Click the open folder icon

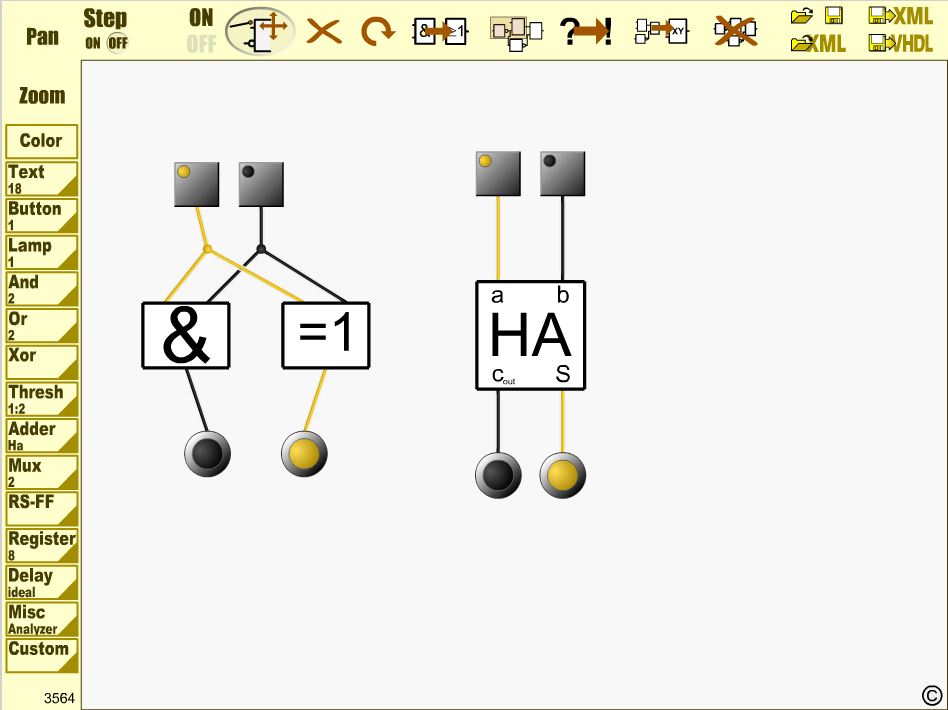tap(802, 15)
